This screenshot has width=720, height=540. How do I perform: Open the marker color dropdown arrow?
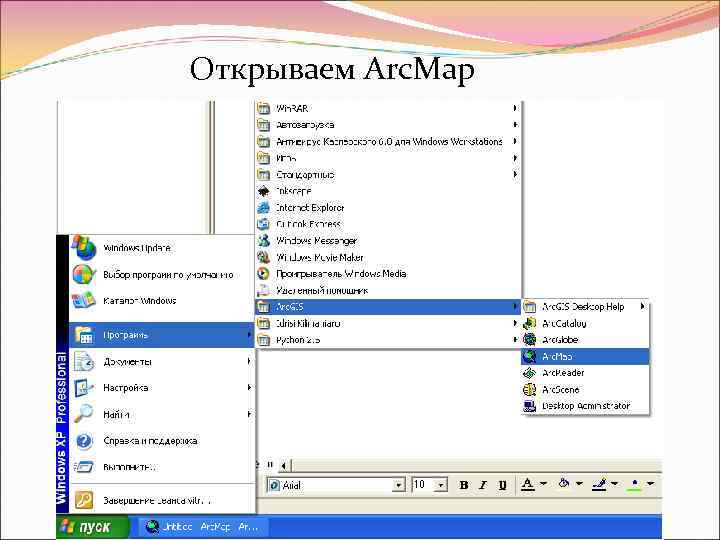[x=651, y=484]
